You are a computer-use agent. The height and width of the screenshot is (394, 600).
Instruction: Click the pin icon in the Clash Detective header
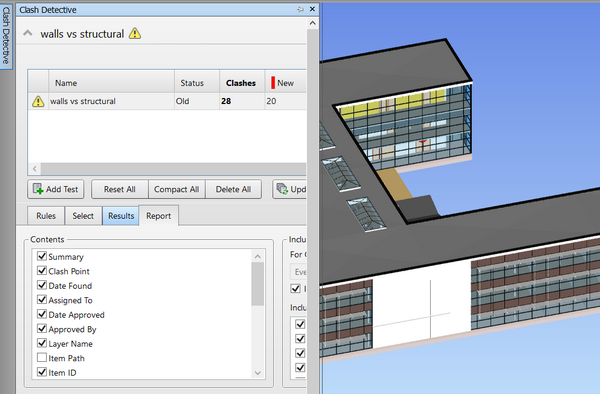point(300,10)
